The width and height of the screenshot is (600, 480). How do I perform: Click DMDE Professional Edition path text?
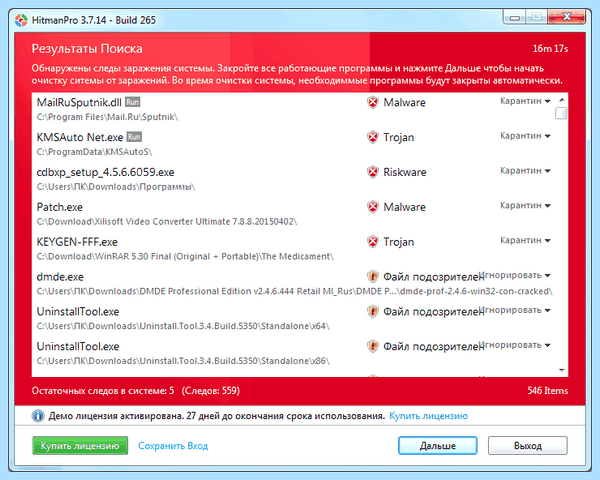(x=294, y=291)
